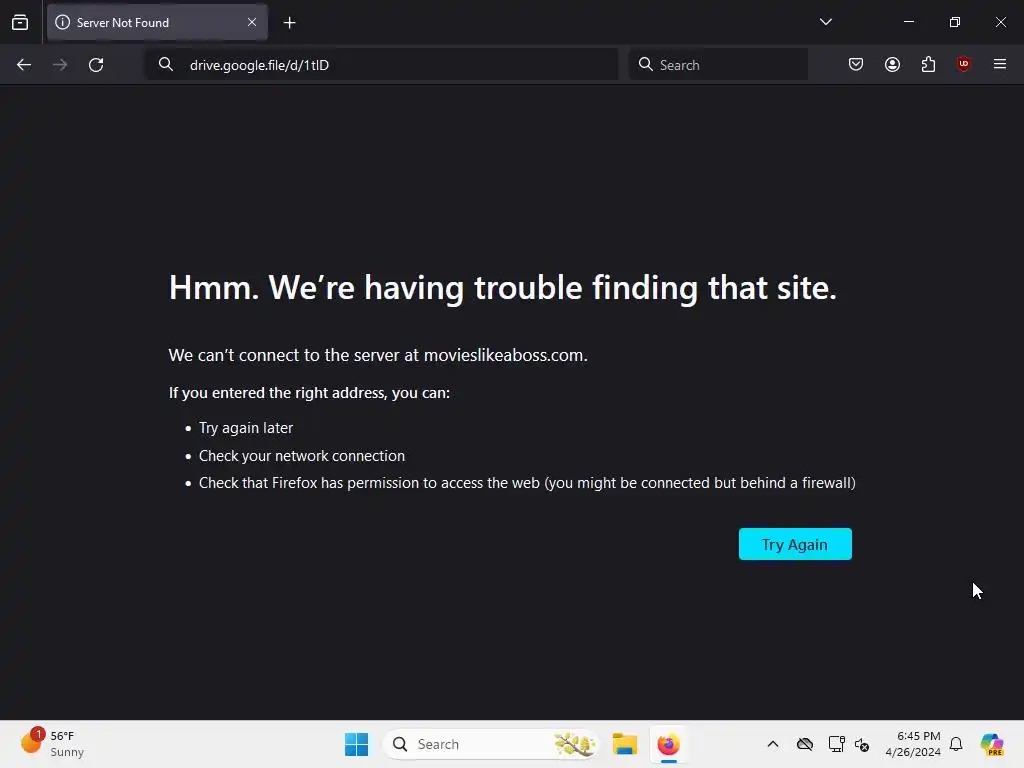Click the 'Hmm. We're having trouble' heading

coord(503,287)
